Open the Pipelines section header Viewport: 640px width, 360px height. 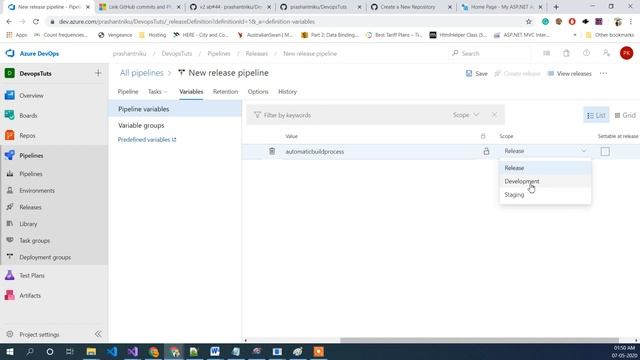[x=31, y=156]
